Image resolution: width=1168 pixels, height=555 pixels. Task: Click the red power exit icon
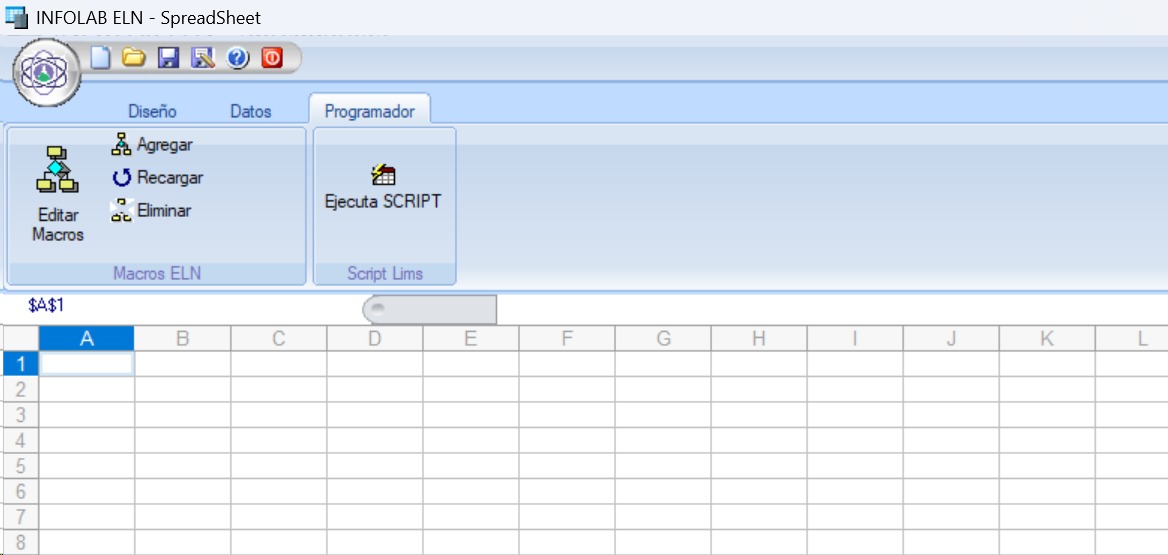click(272, 58)
